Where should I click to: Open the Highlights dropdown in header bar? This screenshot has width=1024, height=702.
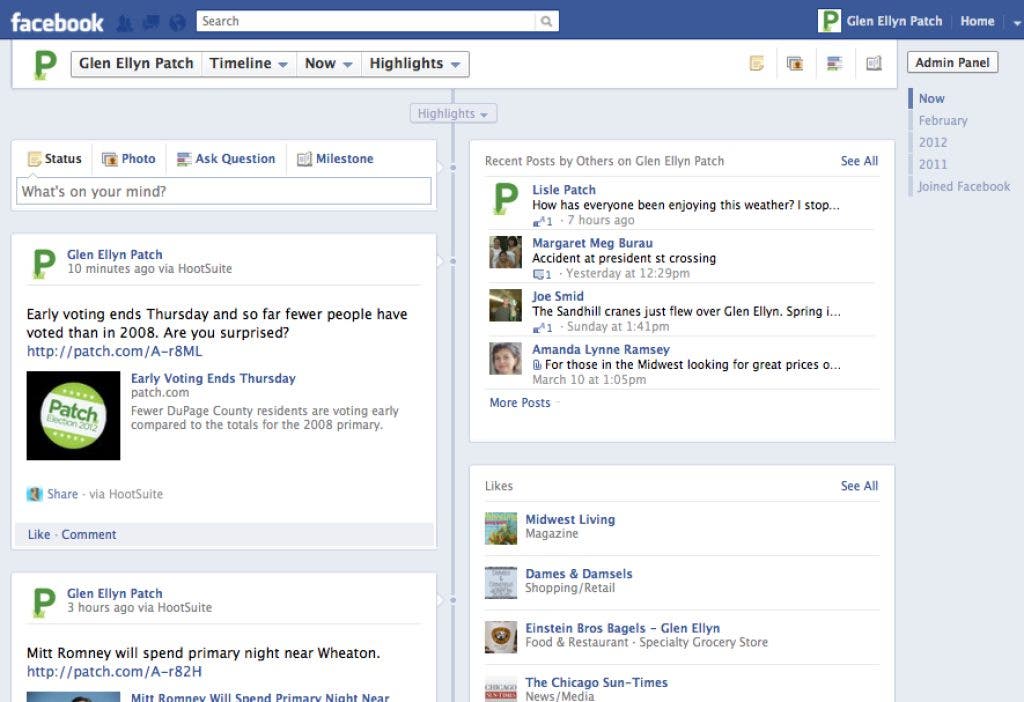pos(415,63)
